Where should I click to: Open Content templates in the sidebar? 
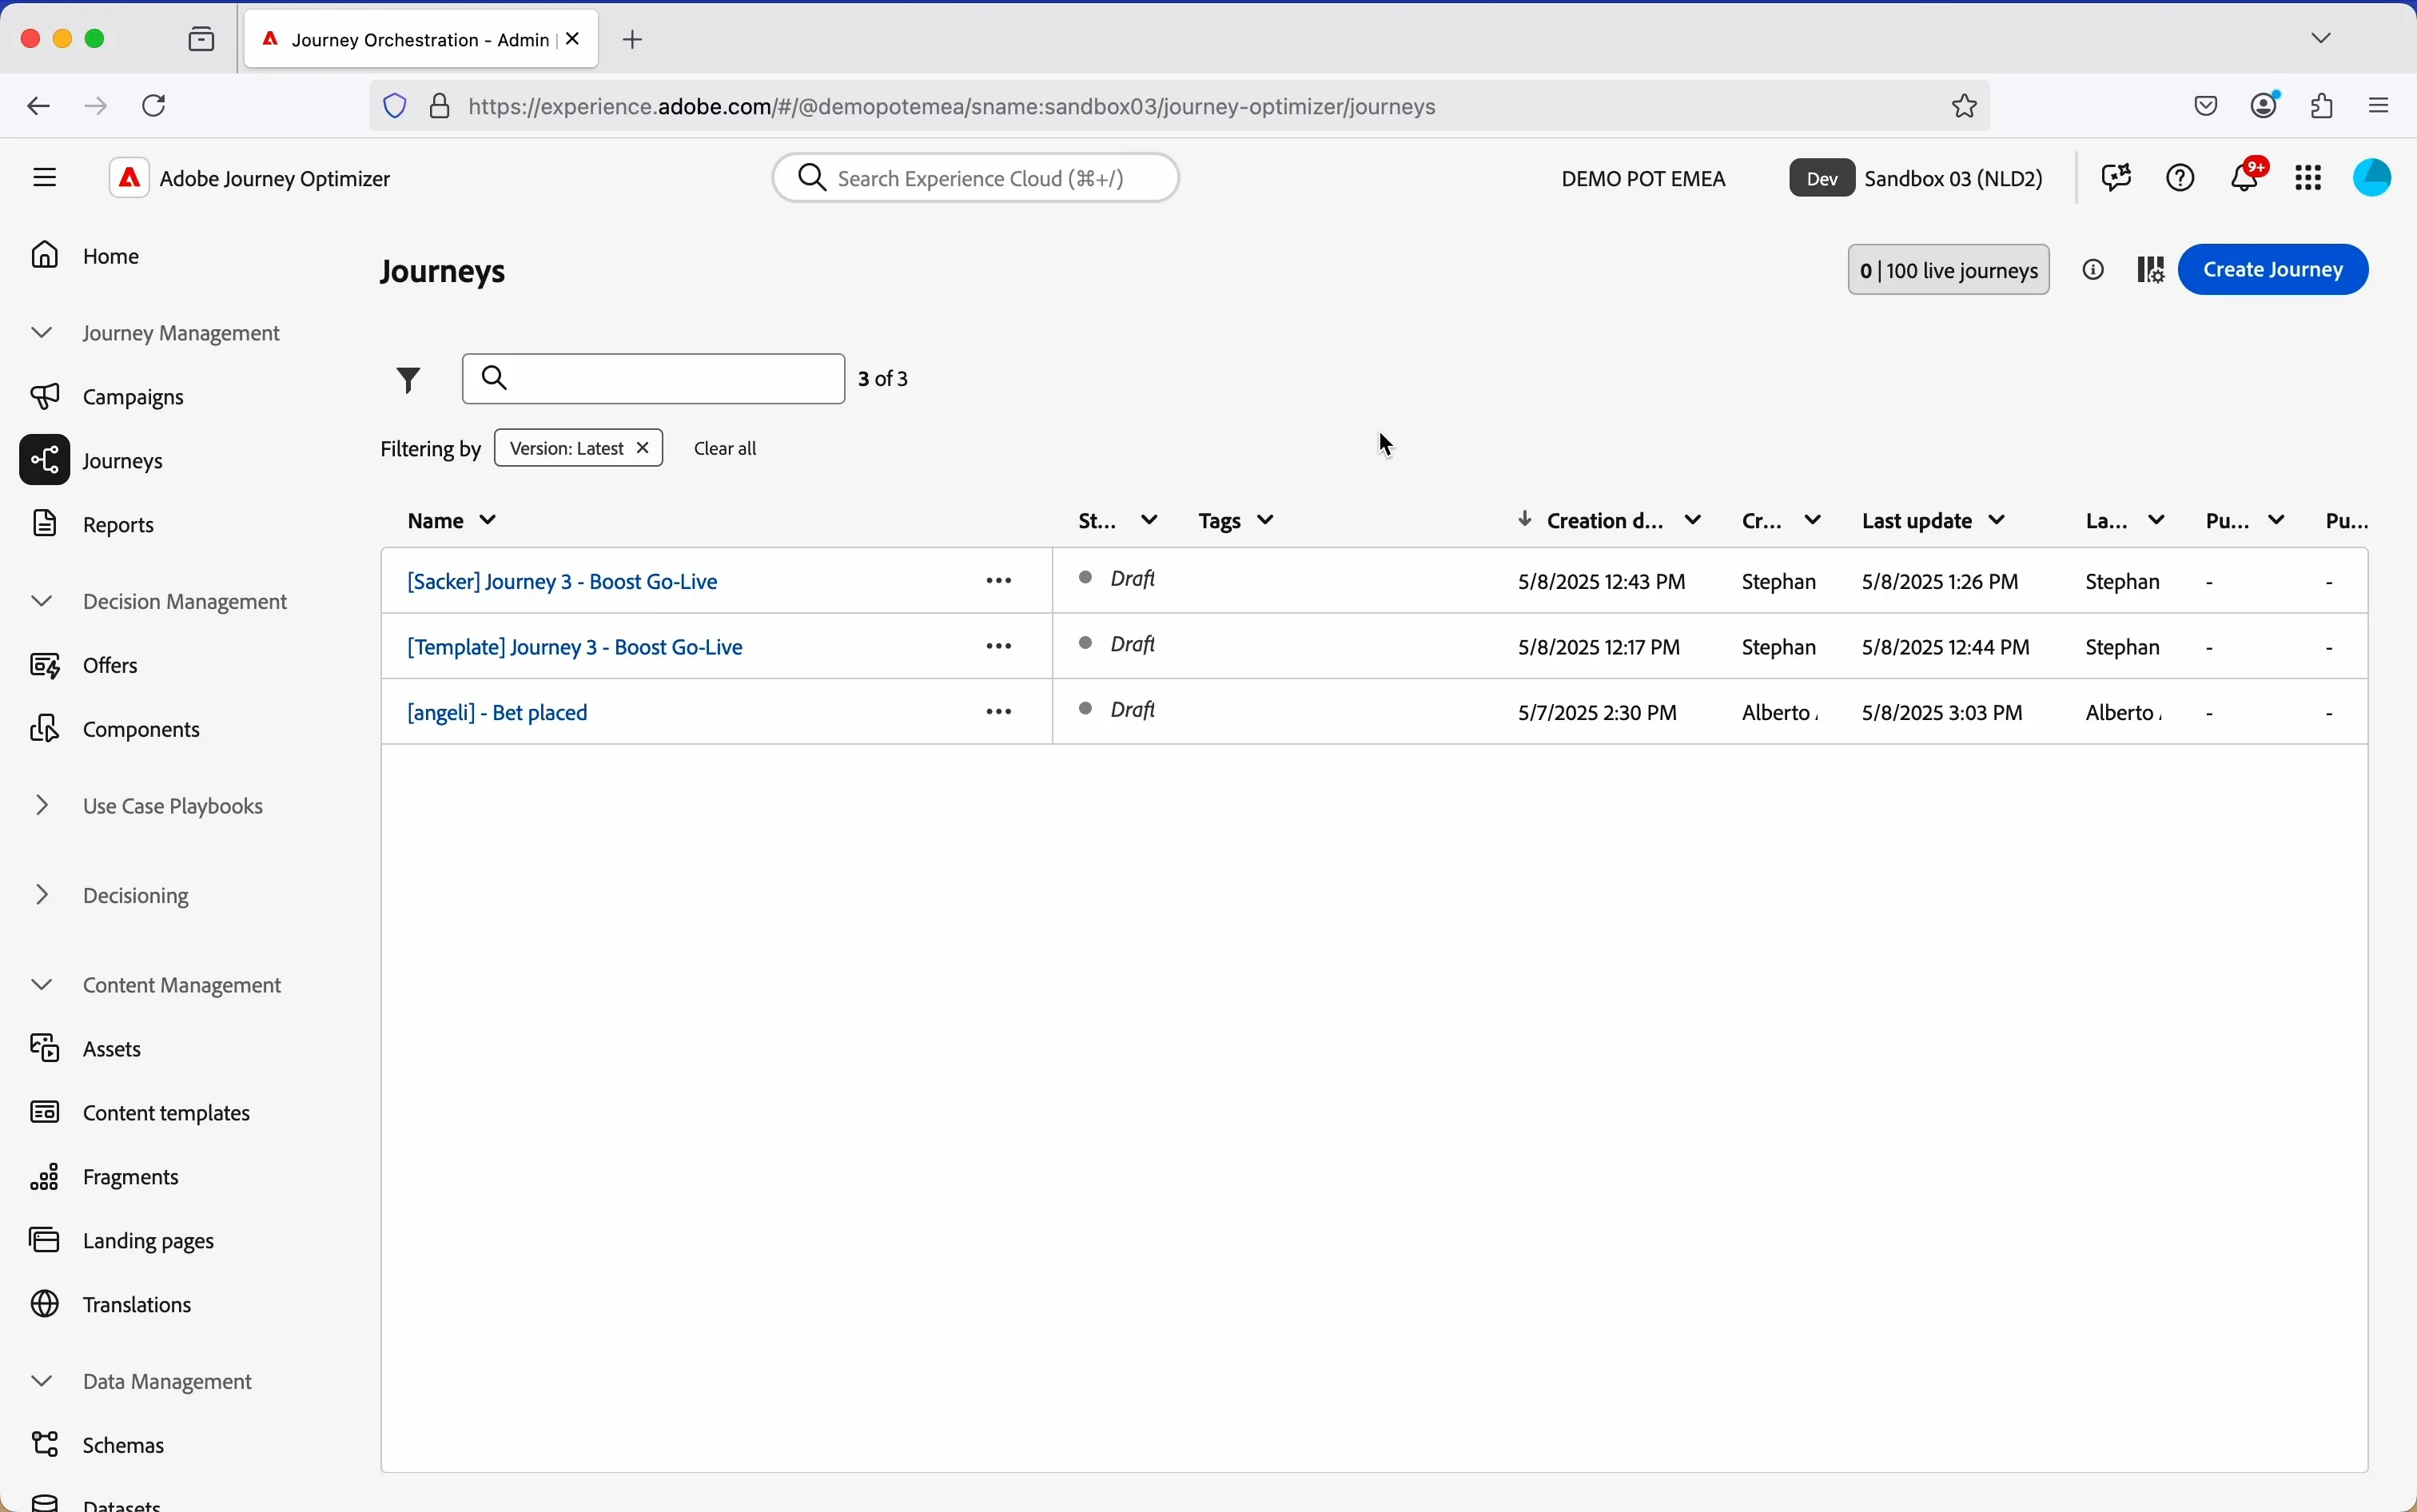141,1112
